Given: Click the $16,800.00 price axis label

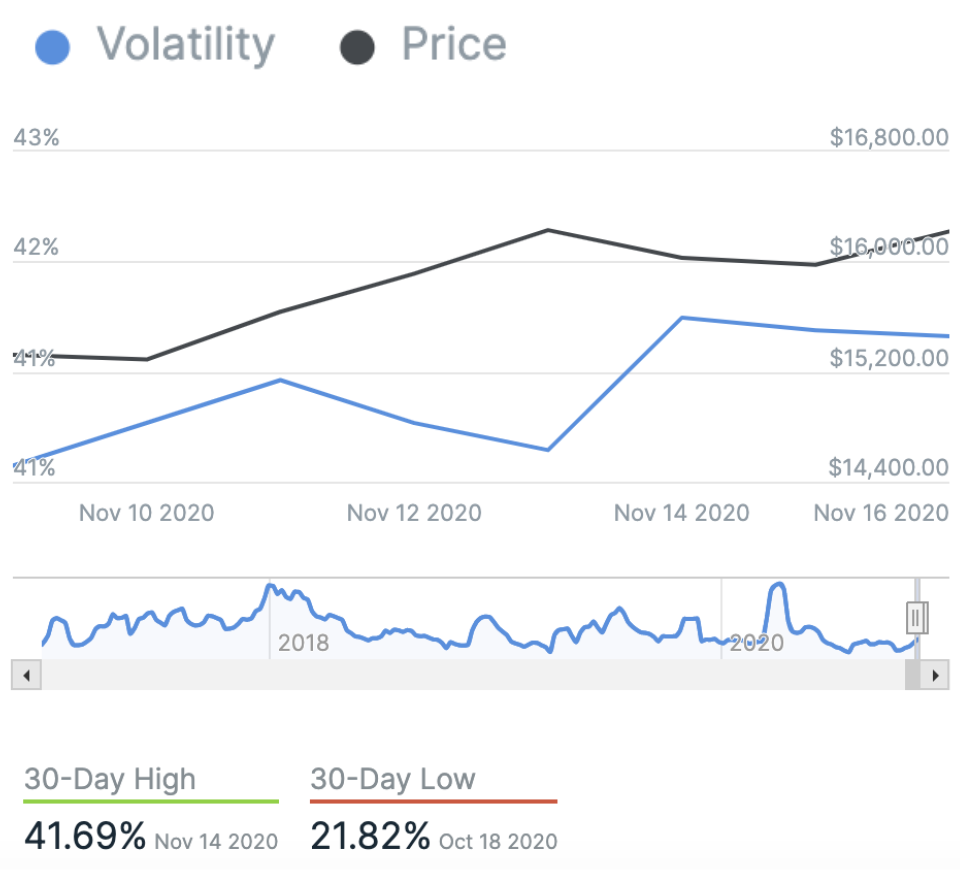Looking at the screenshot, I should (889, 138).
